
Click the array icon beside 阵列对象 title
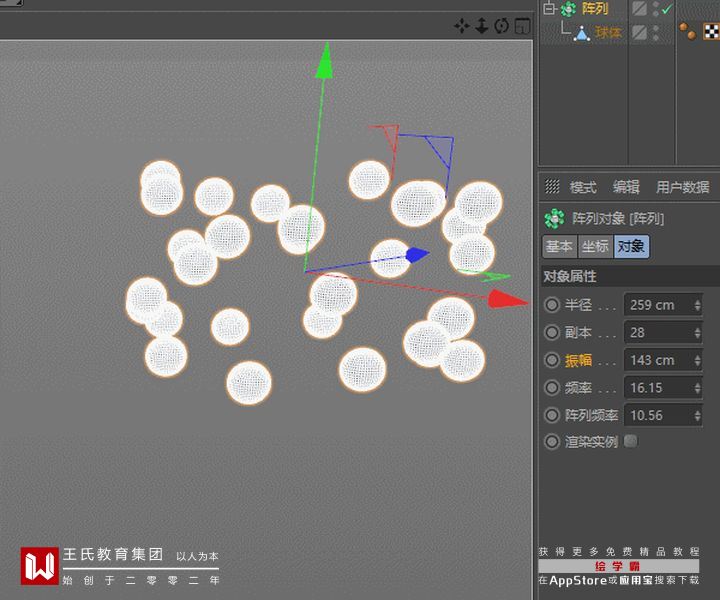pos(554,219)
